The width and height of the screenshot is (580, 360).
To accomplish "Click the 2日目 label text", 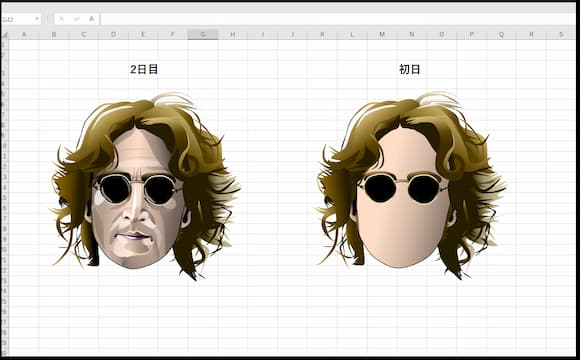I will click(x=144, y=69).
